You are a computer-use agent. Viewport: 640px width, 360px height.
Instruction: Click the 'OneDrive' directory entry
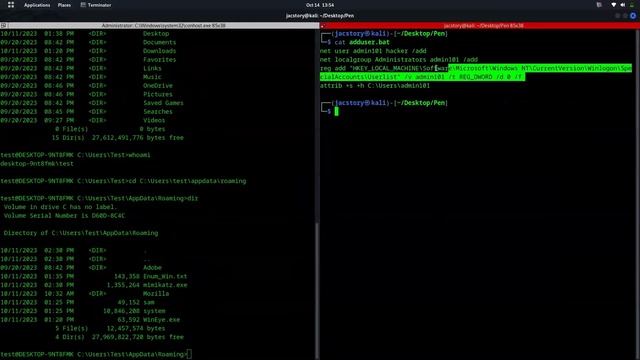(158, 86)
